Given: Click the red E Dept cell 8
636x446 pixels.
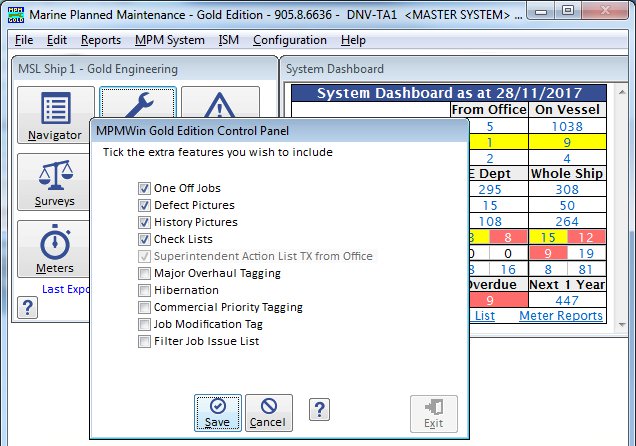Looking at the screenshot, I should click(x=508, y=237).
